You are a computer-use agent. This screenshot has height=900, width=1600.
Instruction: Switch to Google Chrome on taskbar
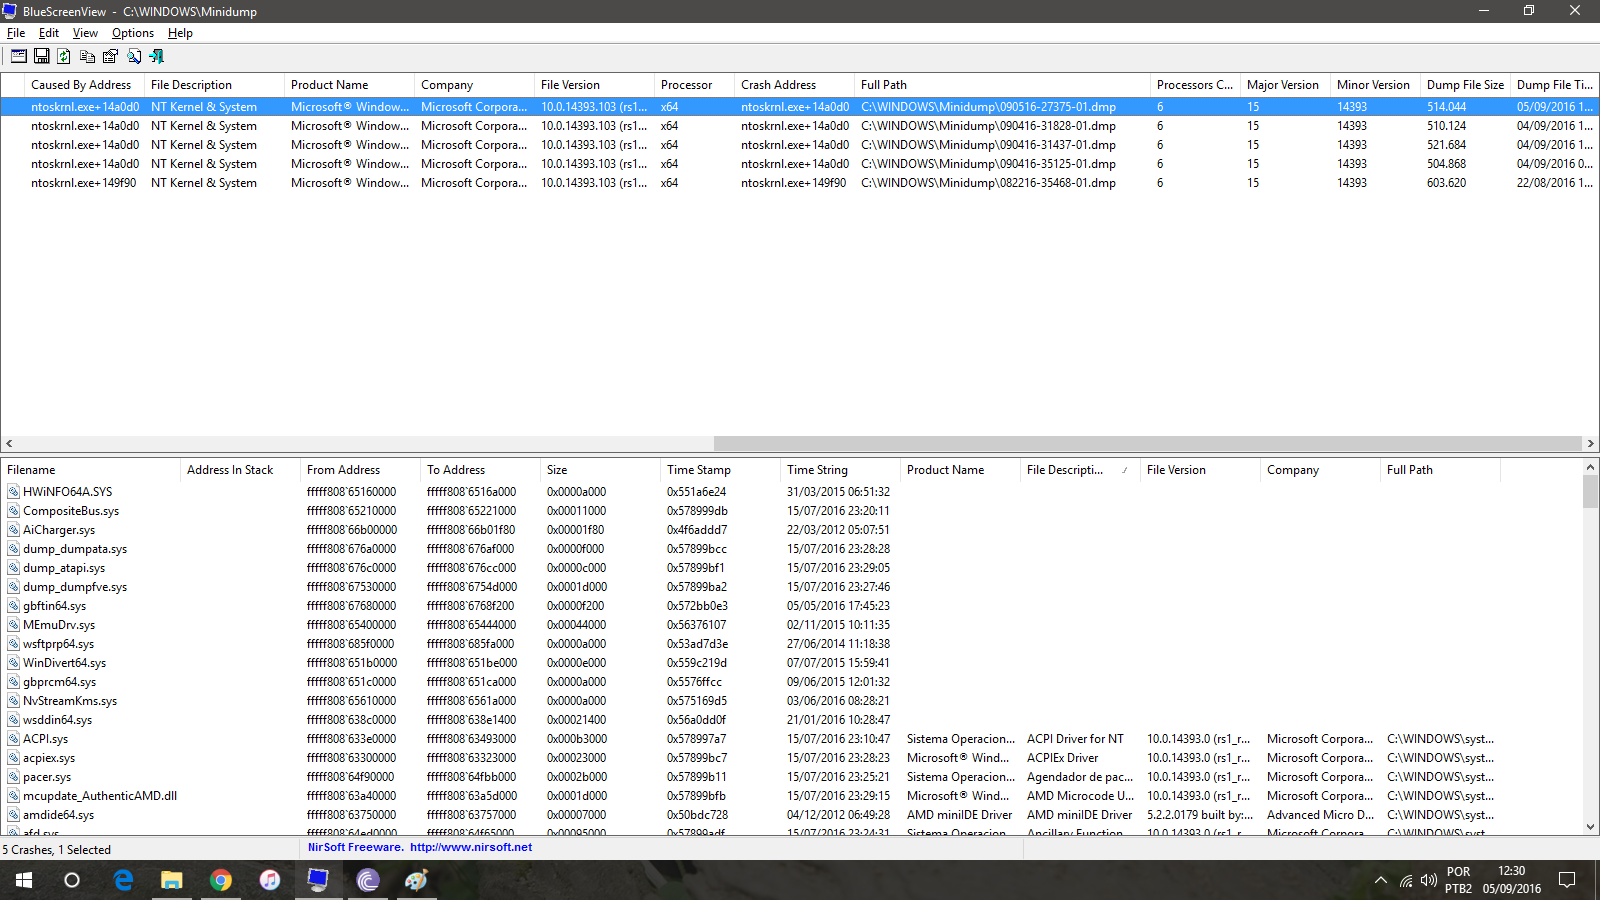click(221, 880)
